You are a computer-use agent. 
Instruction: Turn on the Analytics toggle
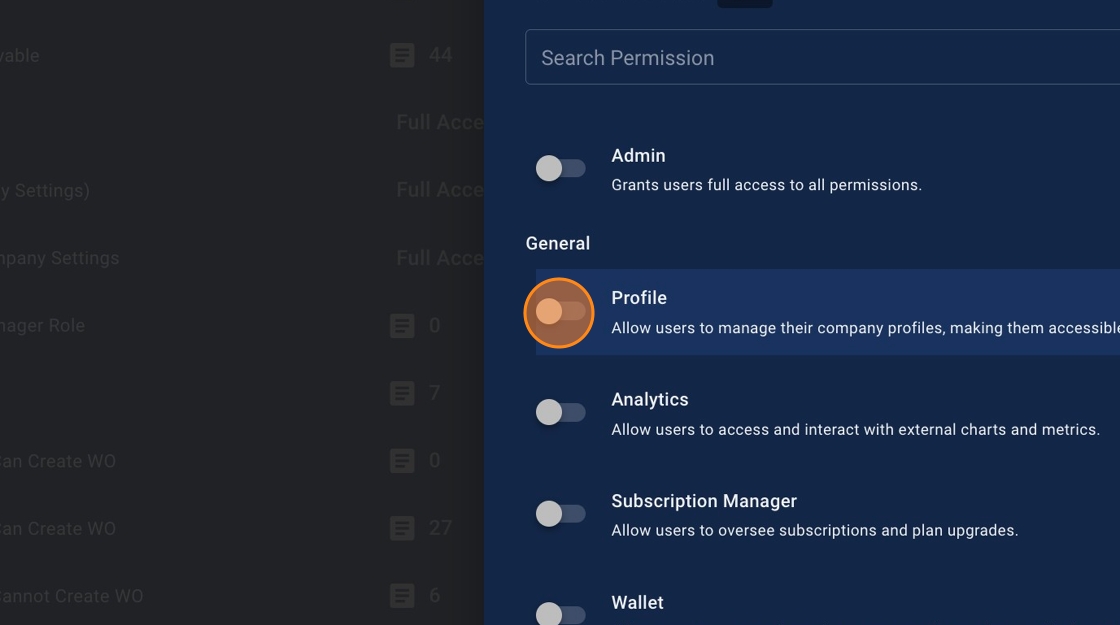pyautogui.click(x=560, y=412)
